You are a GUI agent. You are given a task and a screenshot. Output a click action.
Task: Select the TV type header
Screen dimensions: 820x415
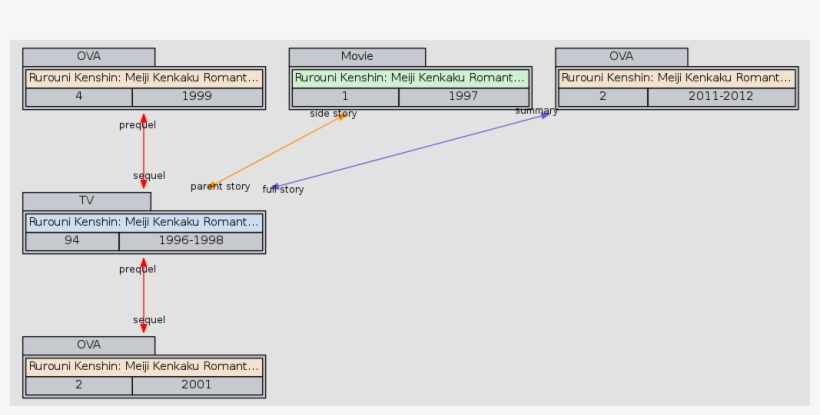[87, 201]
